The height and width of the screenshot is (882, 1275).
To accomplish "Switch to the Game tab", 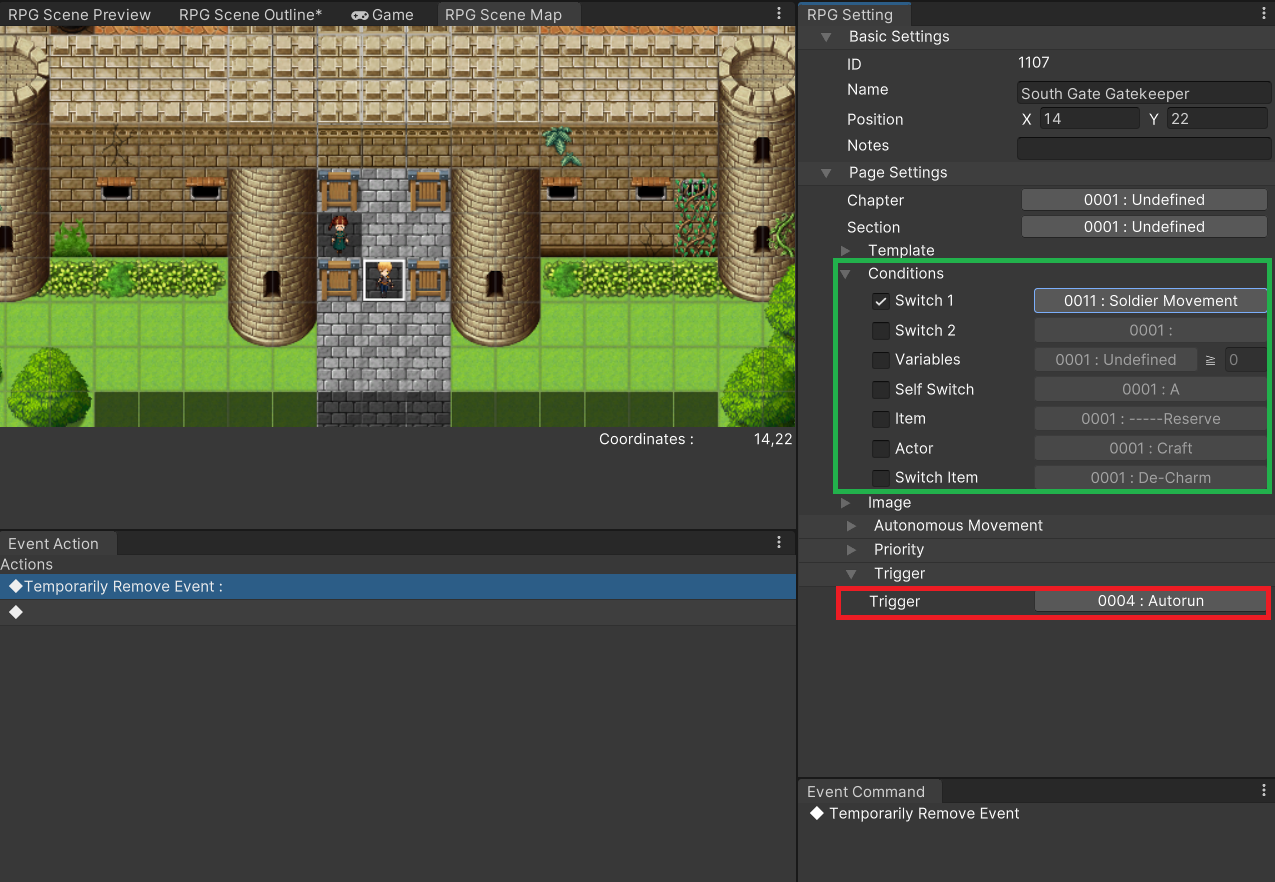I will [383, 15].
